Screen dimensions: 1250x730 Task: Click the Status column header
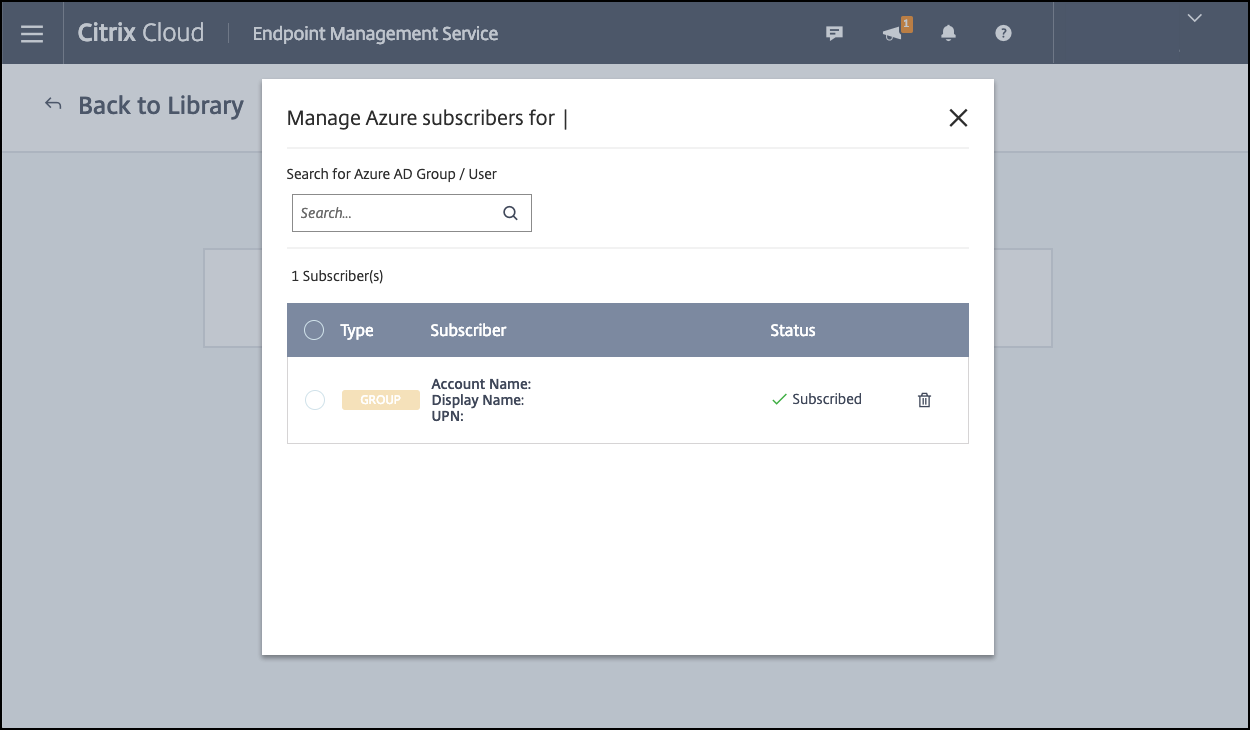pyautogui.click(x=792, y=330)
